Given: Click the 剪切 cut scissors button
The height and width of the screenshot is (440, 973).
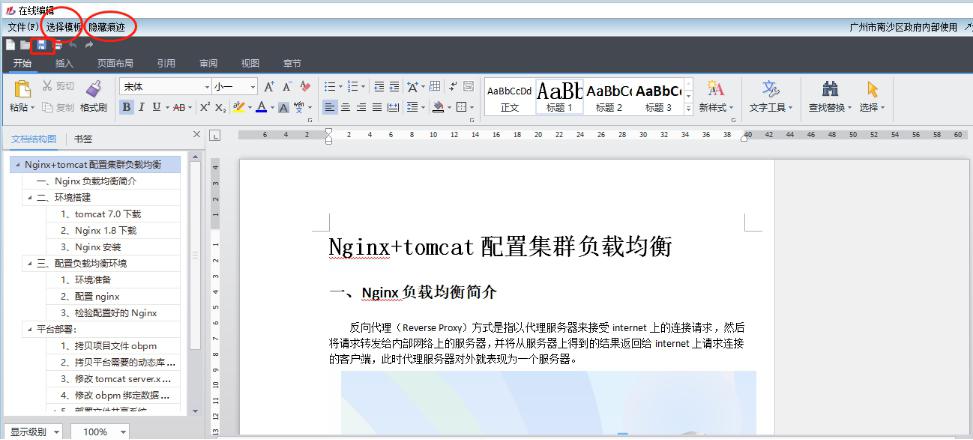Looking at the screenshot, I should pos(58,86).
